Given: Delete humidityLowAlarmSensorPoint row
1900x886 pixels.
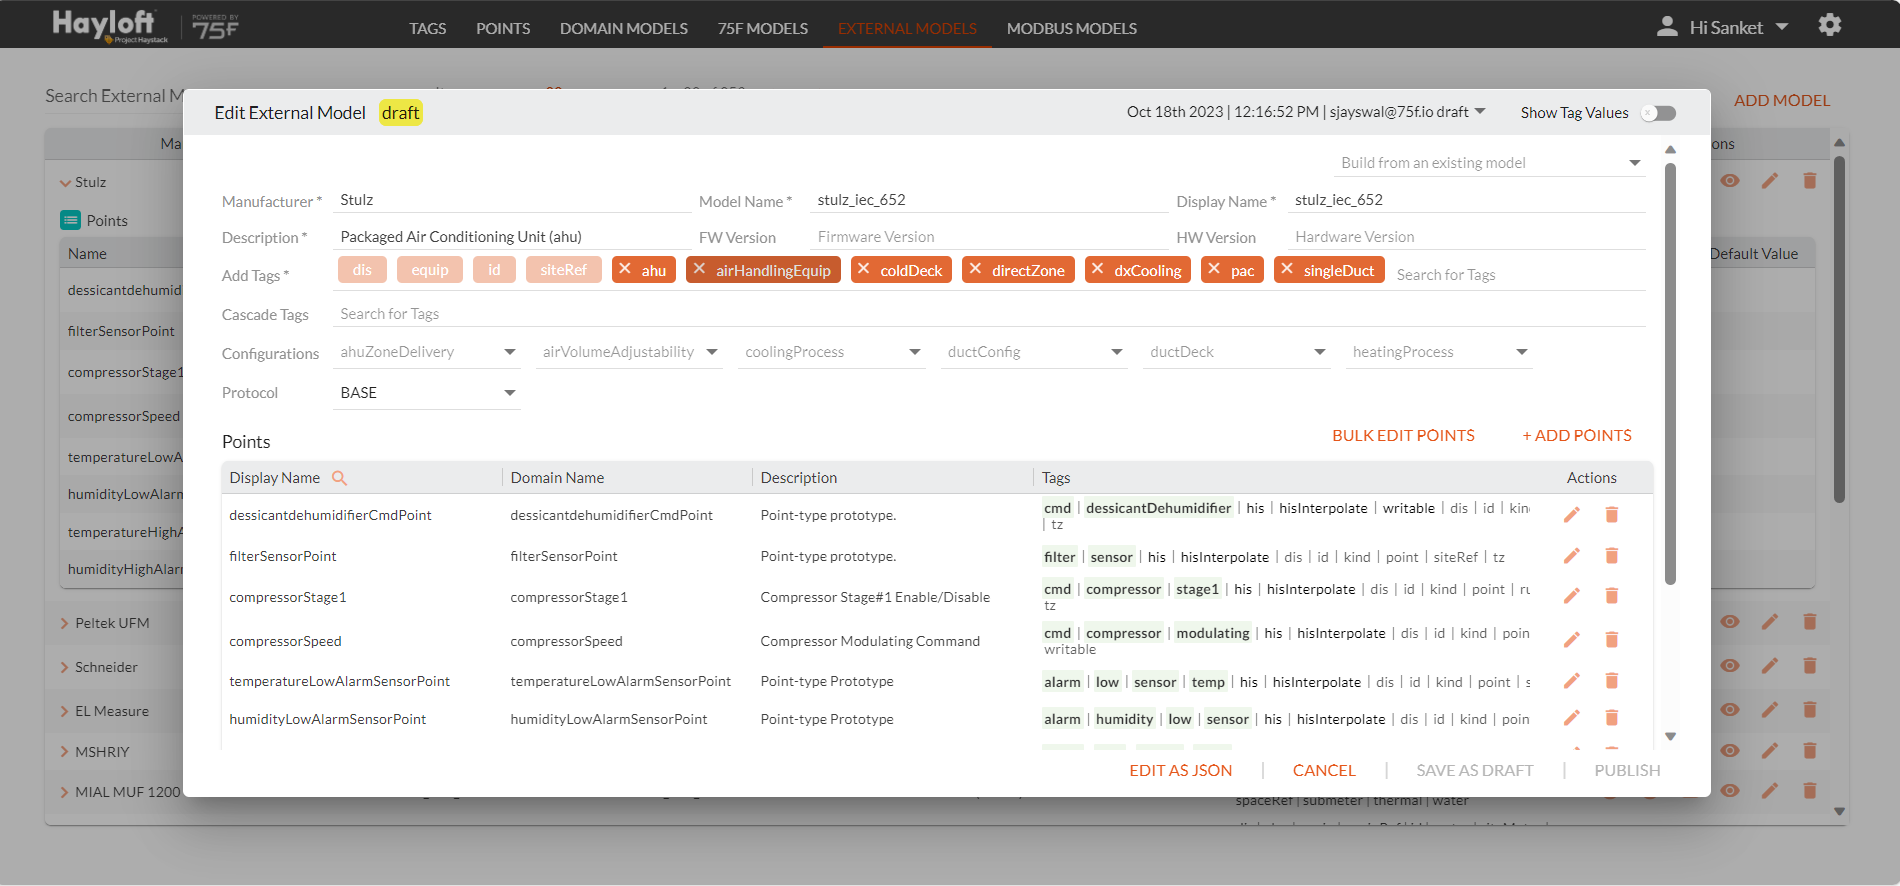Looking at the screenshot, I should 1611,718.
